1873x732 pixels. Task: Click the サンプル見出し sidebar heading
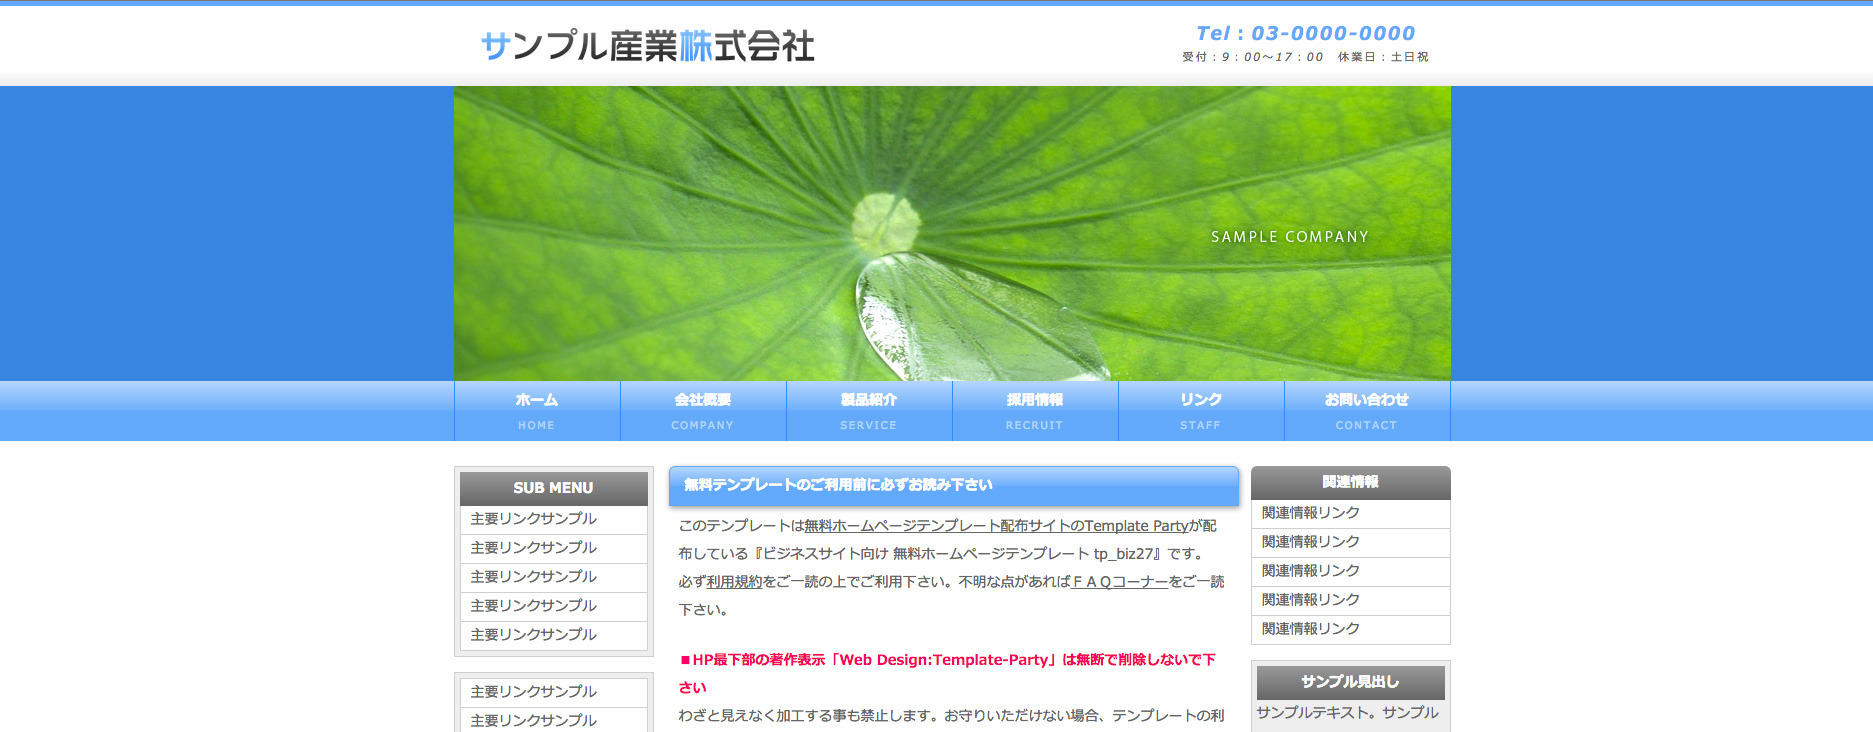[x=1350, y=682]
